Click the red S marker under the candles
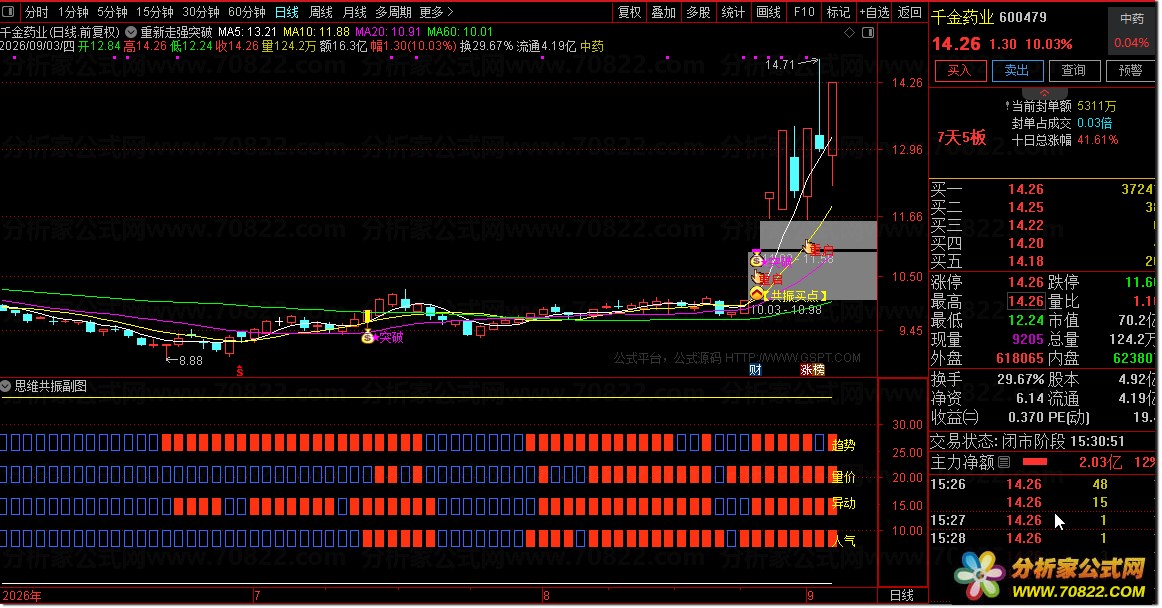 coord(239,370)
